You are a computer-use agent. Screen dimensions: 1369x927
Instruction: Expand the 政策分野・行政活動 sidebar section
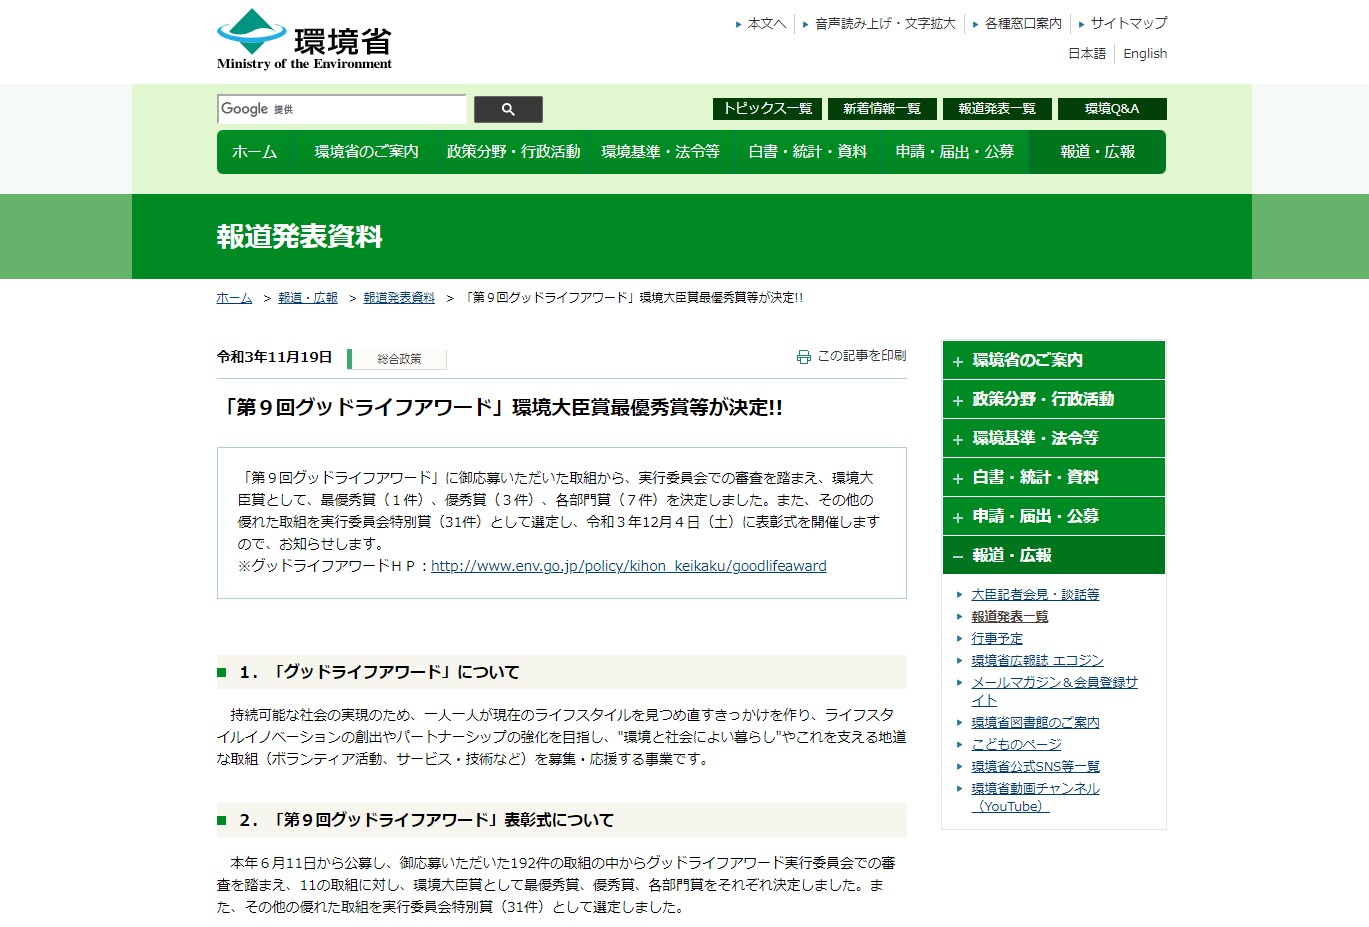1053,399
